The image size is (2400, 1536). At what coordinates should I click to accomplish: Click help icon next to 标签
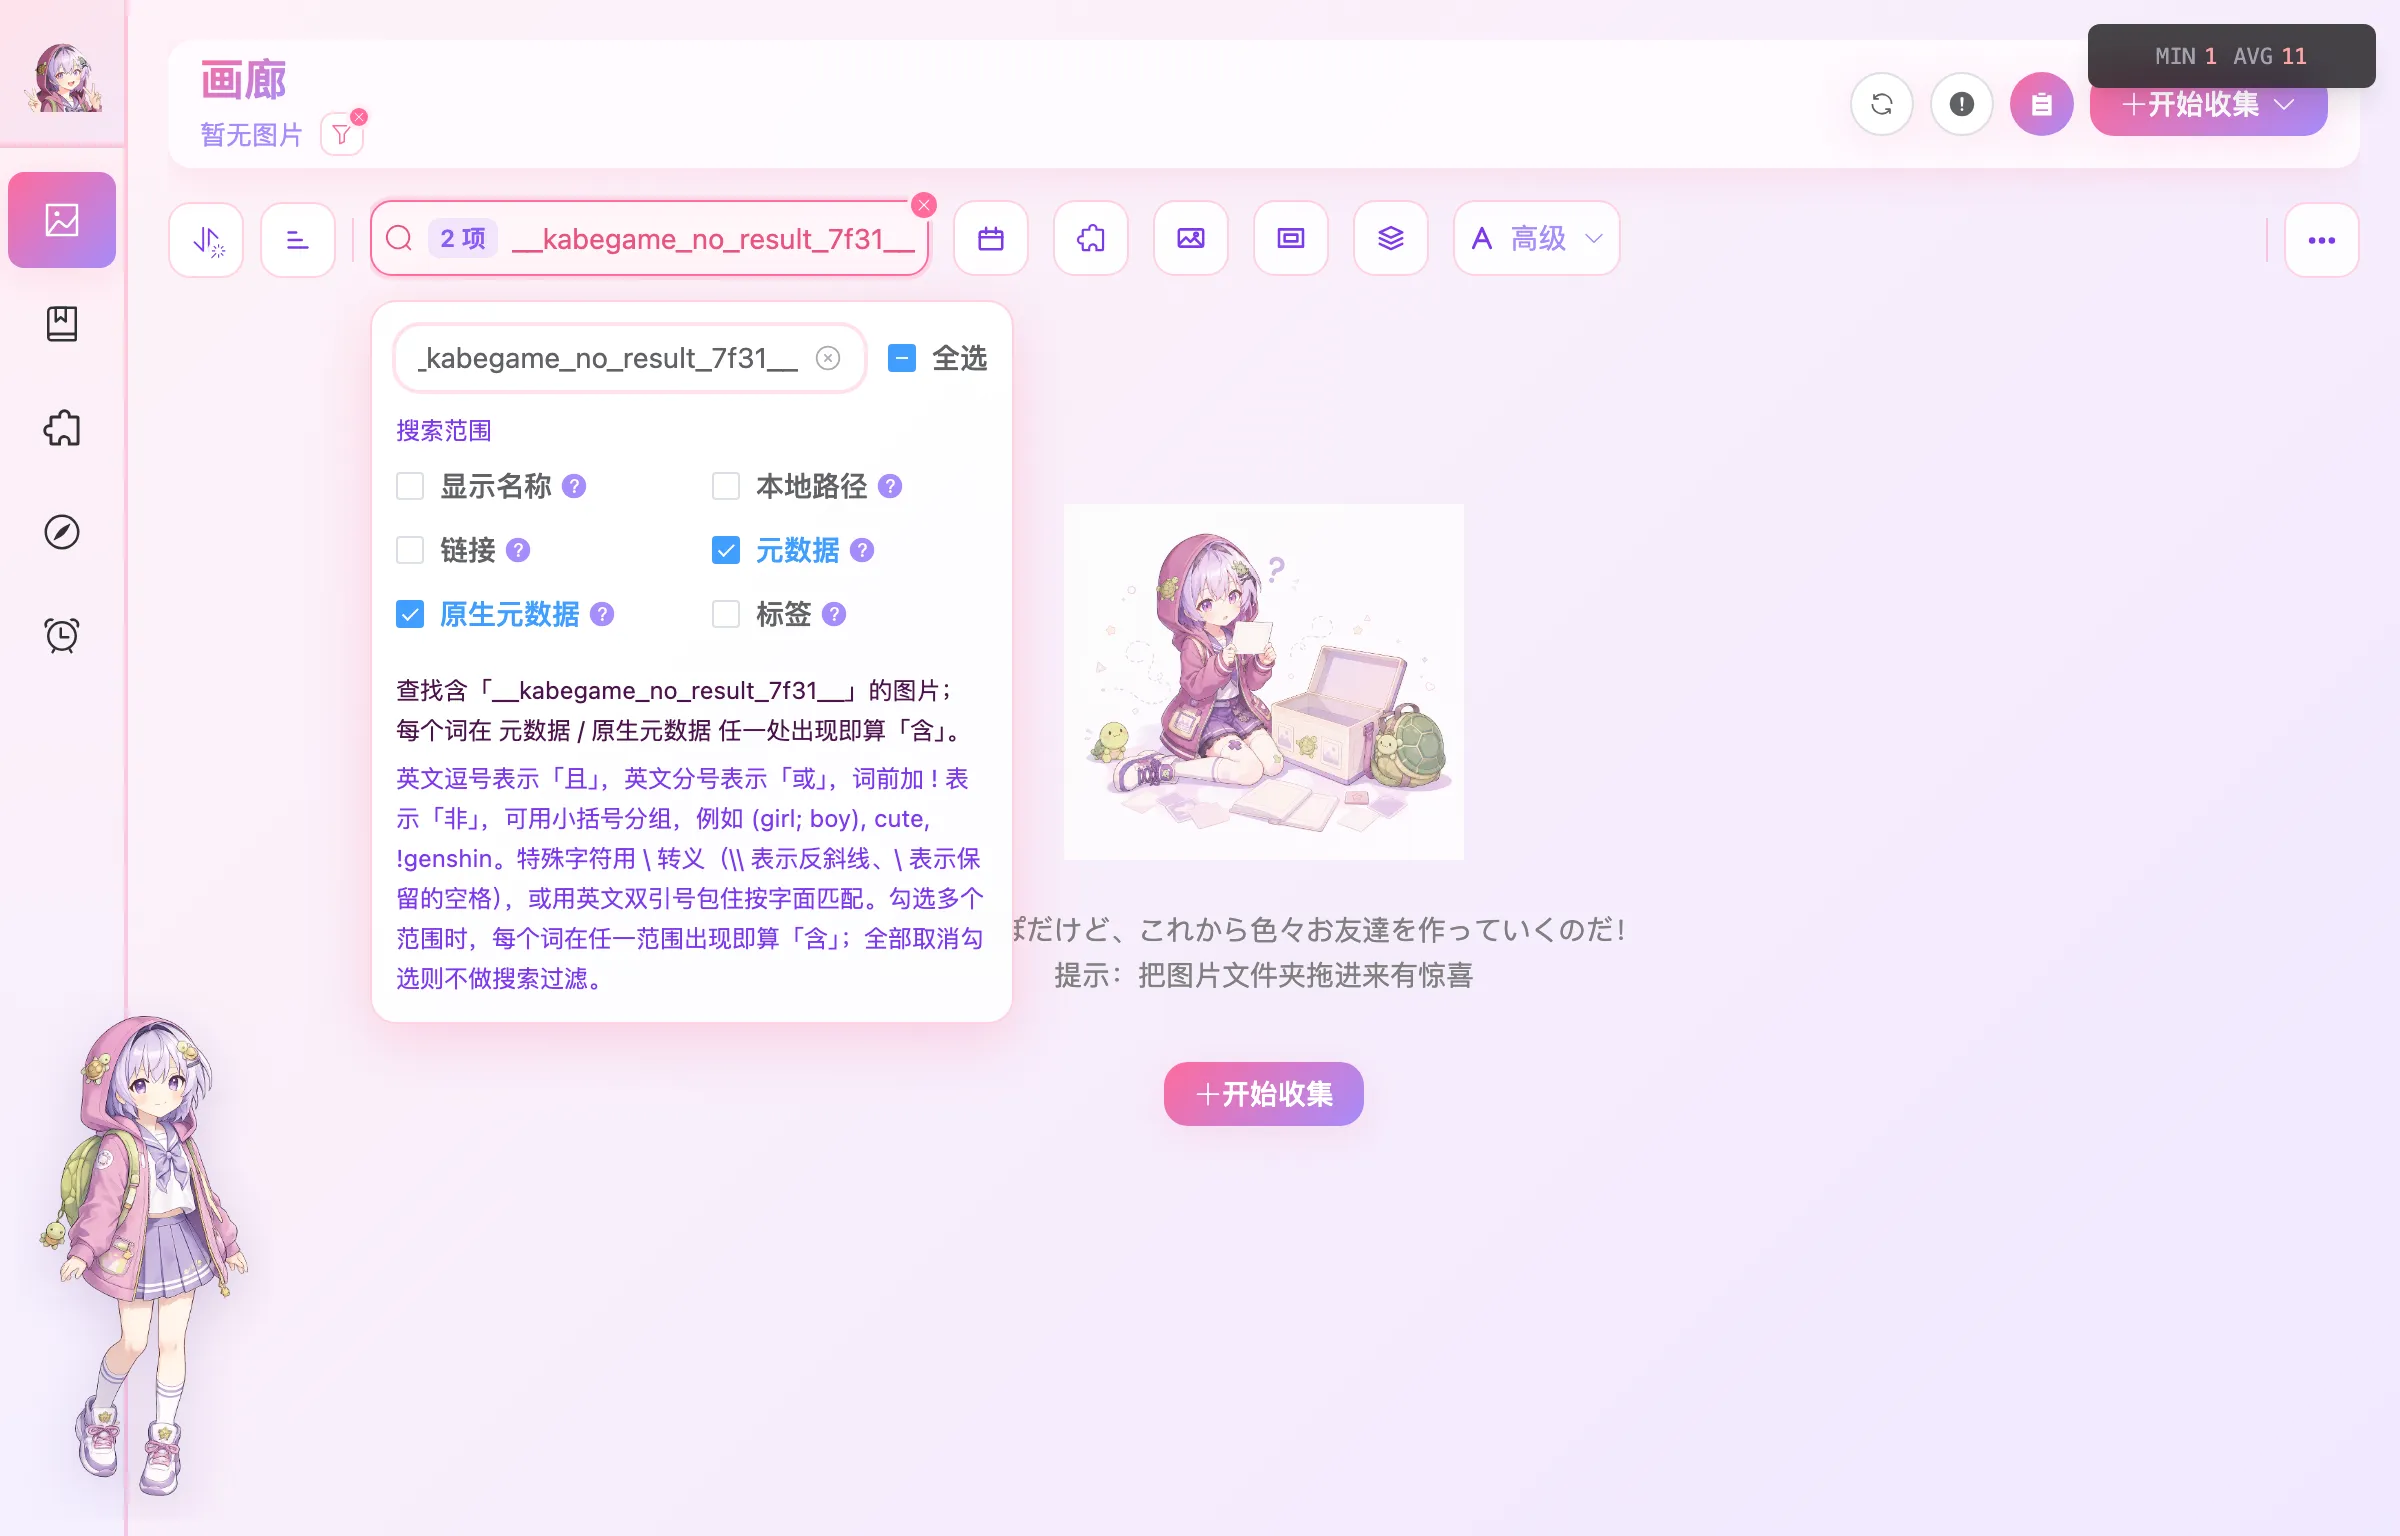point(834,614)
